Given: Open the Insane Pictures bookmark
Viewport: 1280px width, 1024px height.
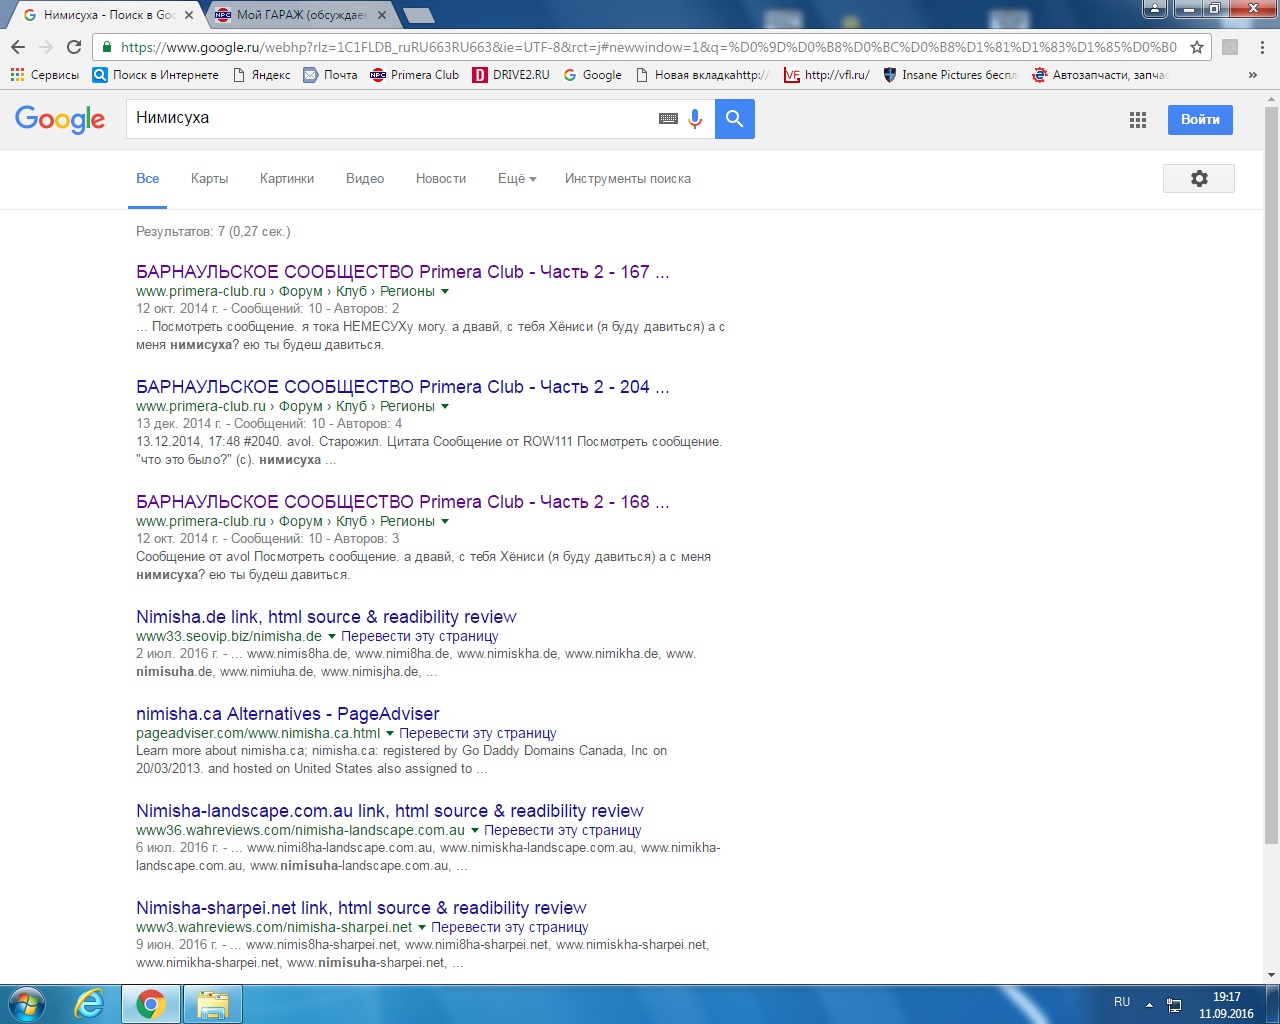Looking at the screenshot, I should [950, 75].
